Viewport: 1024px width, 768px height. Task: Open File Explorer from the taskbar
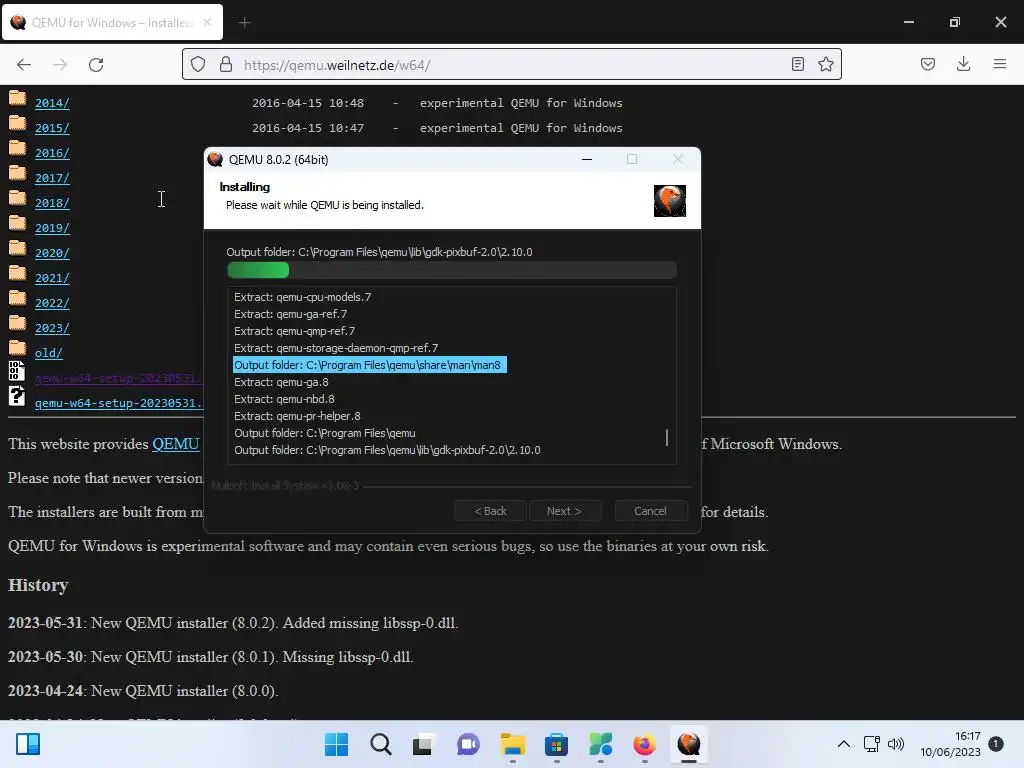513,744
